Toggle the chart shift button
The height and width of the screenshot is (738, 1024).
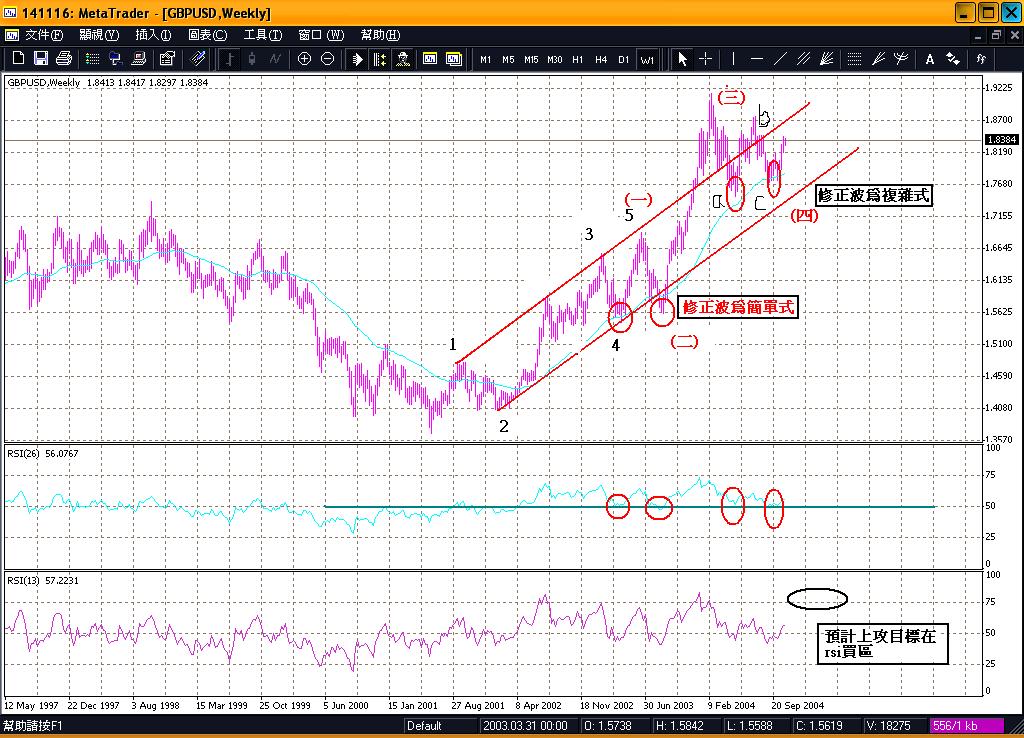tap(380, 59)
